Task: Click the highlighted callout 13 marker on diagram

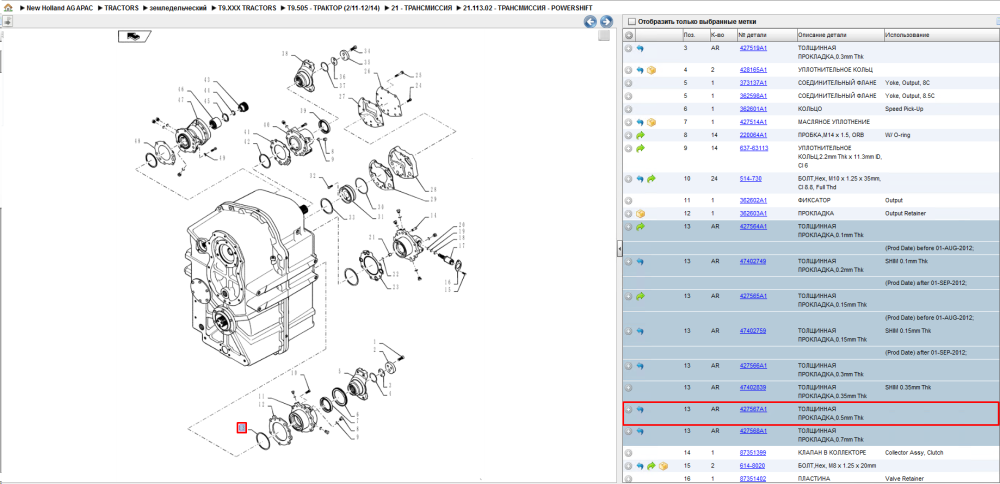Action: tap(242, 428)
